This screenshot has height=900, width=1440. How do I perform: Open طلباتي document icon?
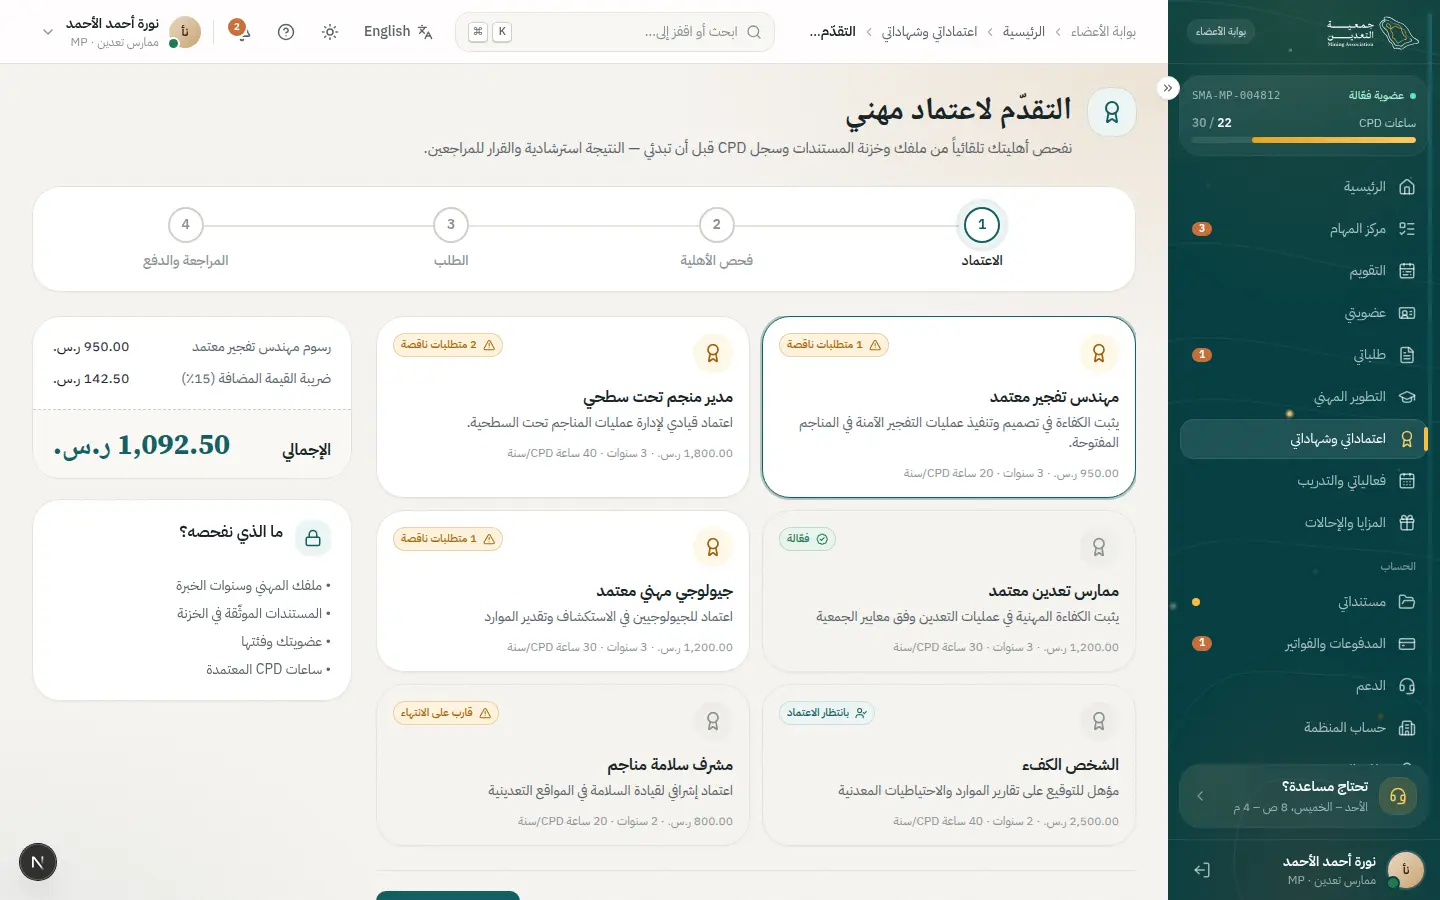(1407, 355)
